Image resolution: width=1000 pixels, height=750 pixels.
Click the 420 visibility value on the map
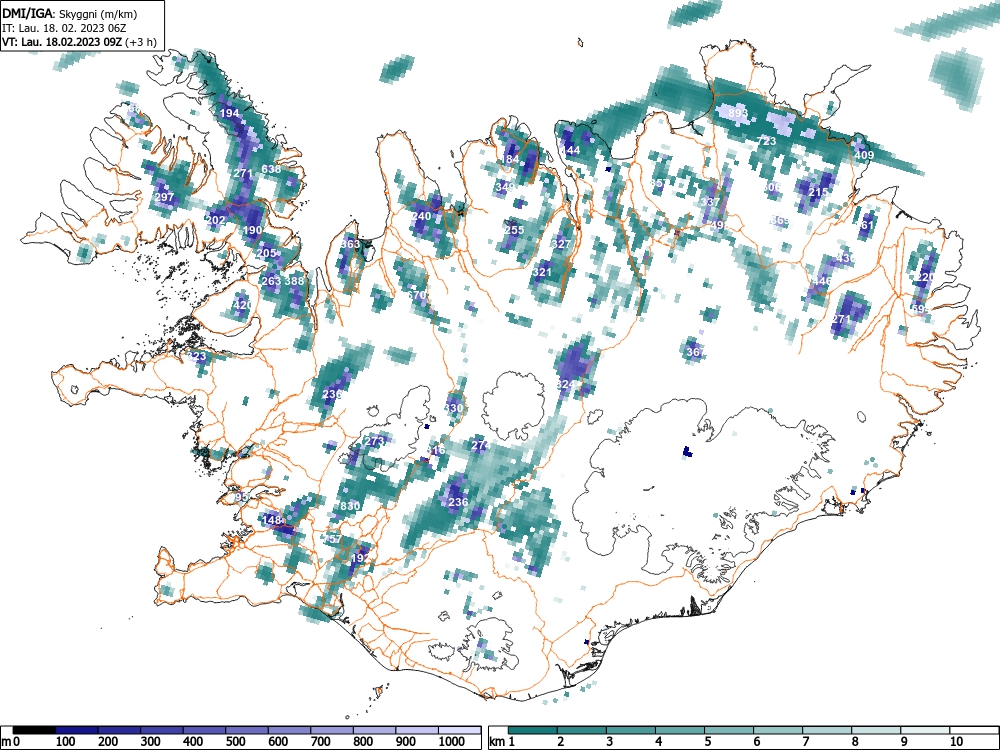point(242,305)
